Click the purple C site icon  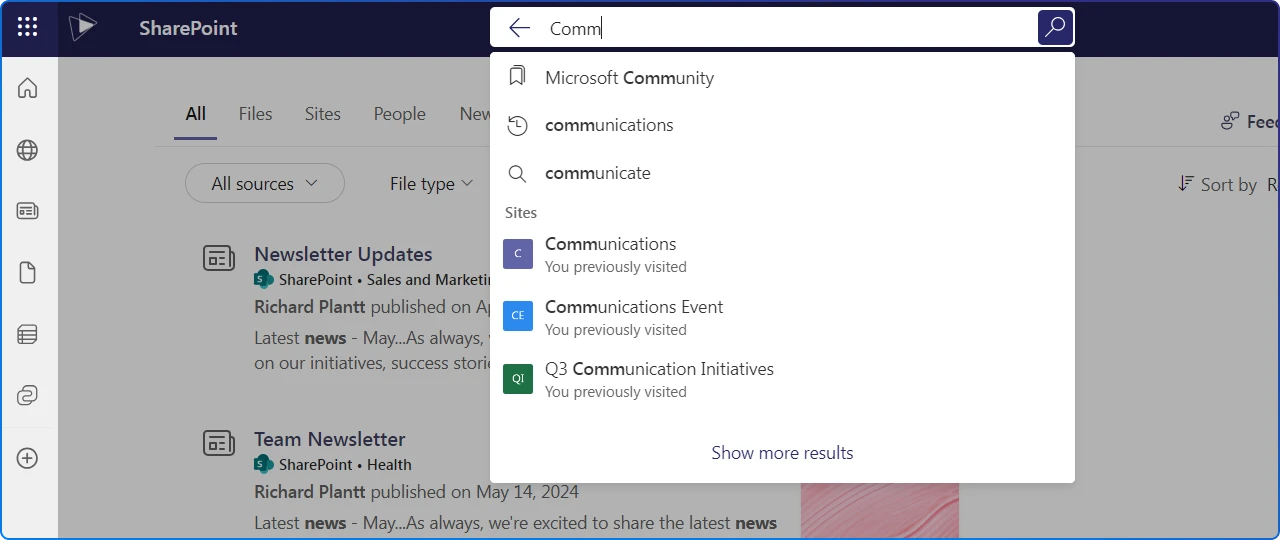518,254
